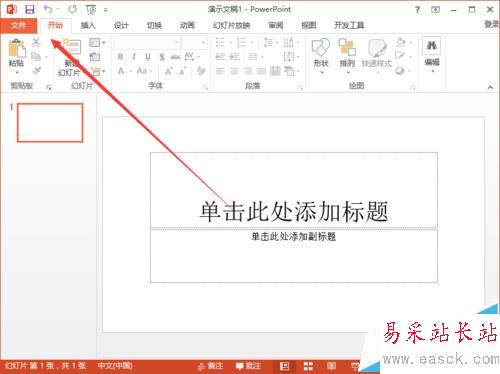
Task: Switch to the Insert (插入) tab
Action: click(x=88, y=25)
